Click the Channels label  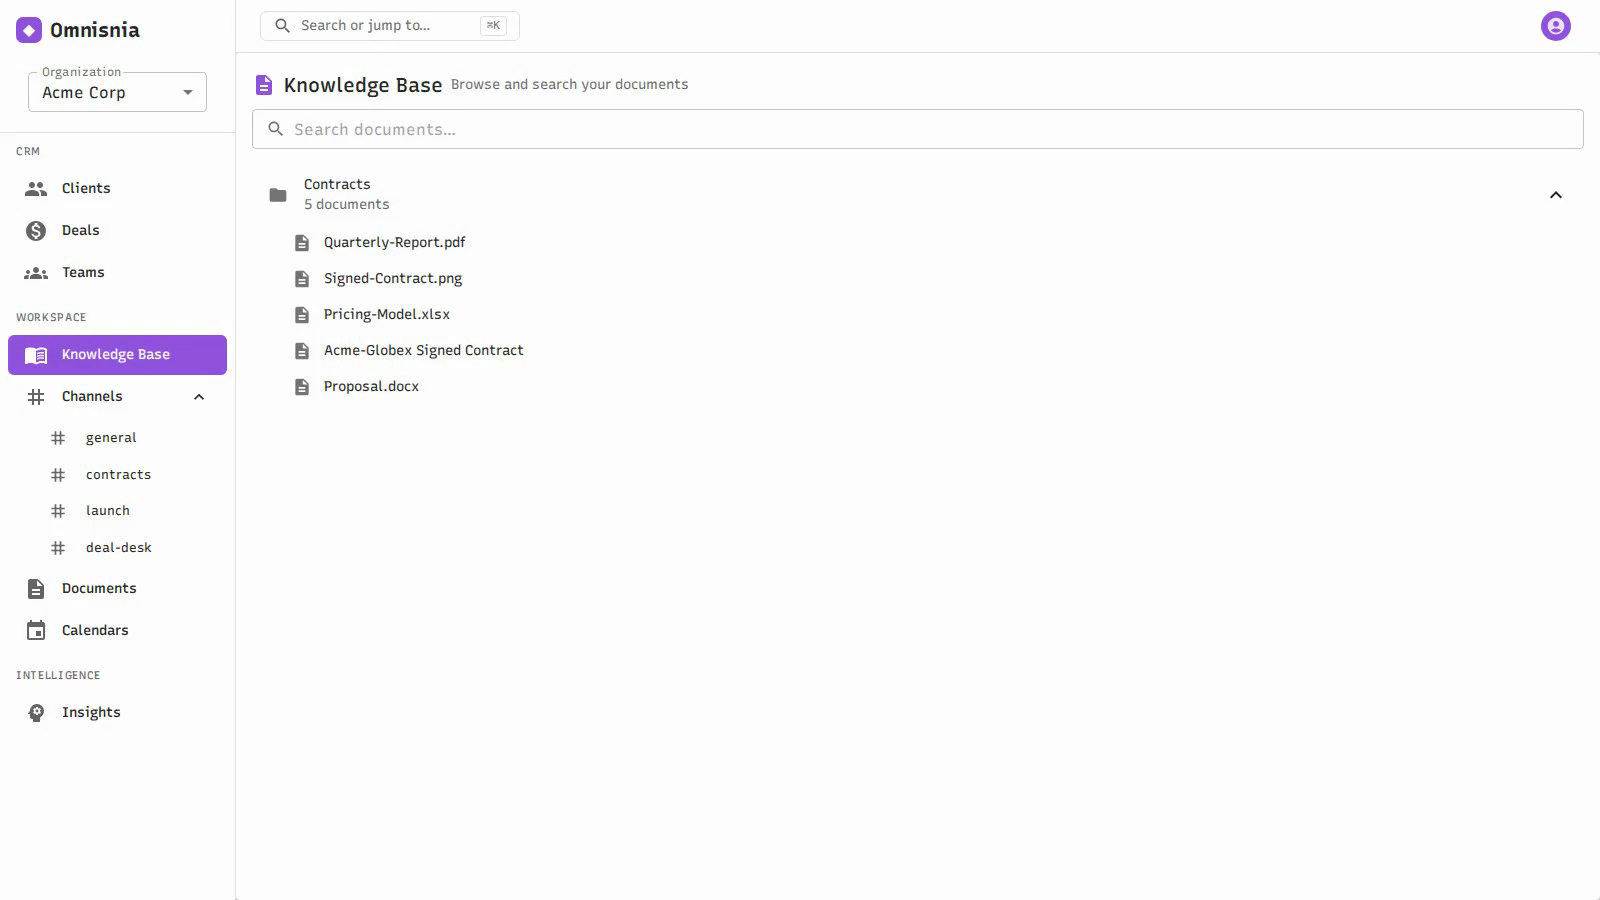(92, 396)
